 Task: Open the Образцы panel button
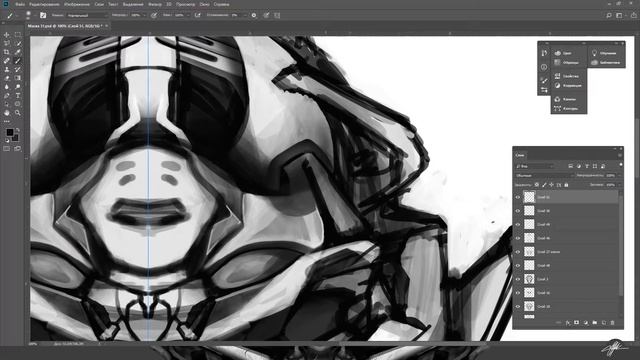coord(567,62)
